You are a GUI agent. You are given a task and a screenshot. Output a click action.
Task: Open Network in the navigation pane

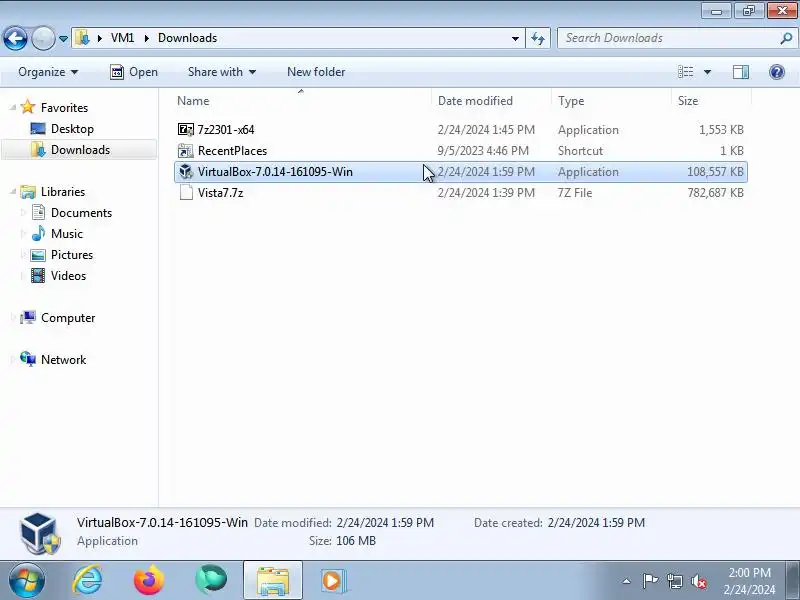coord(63,359)
